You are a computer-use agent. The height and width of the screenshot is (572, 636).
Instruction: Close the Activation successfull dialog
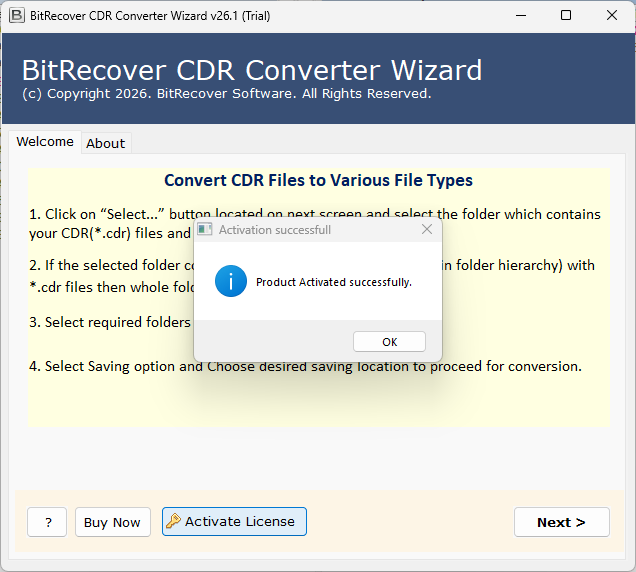427,230
